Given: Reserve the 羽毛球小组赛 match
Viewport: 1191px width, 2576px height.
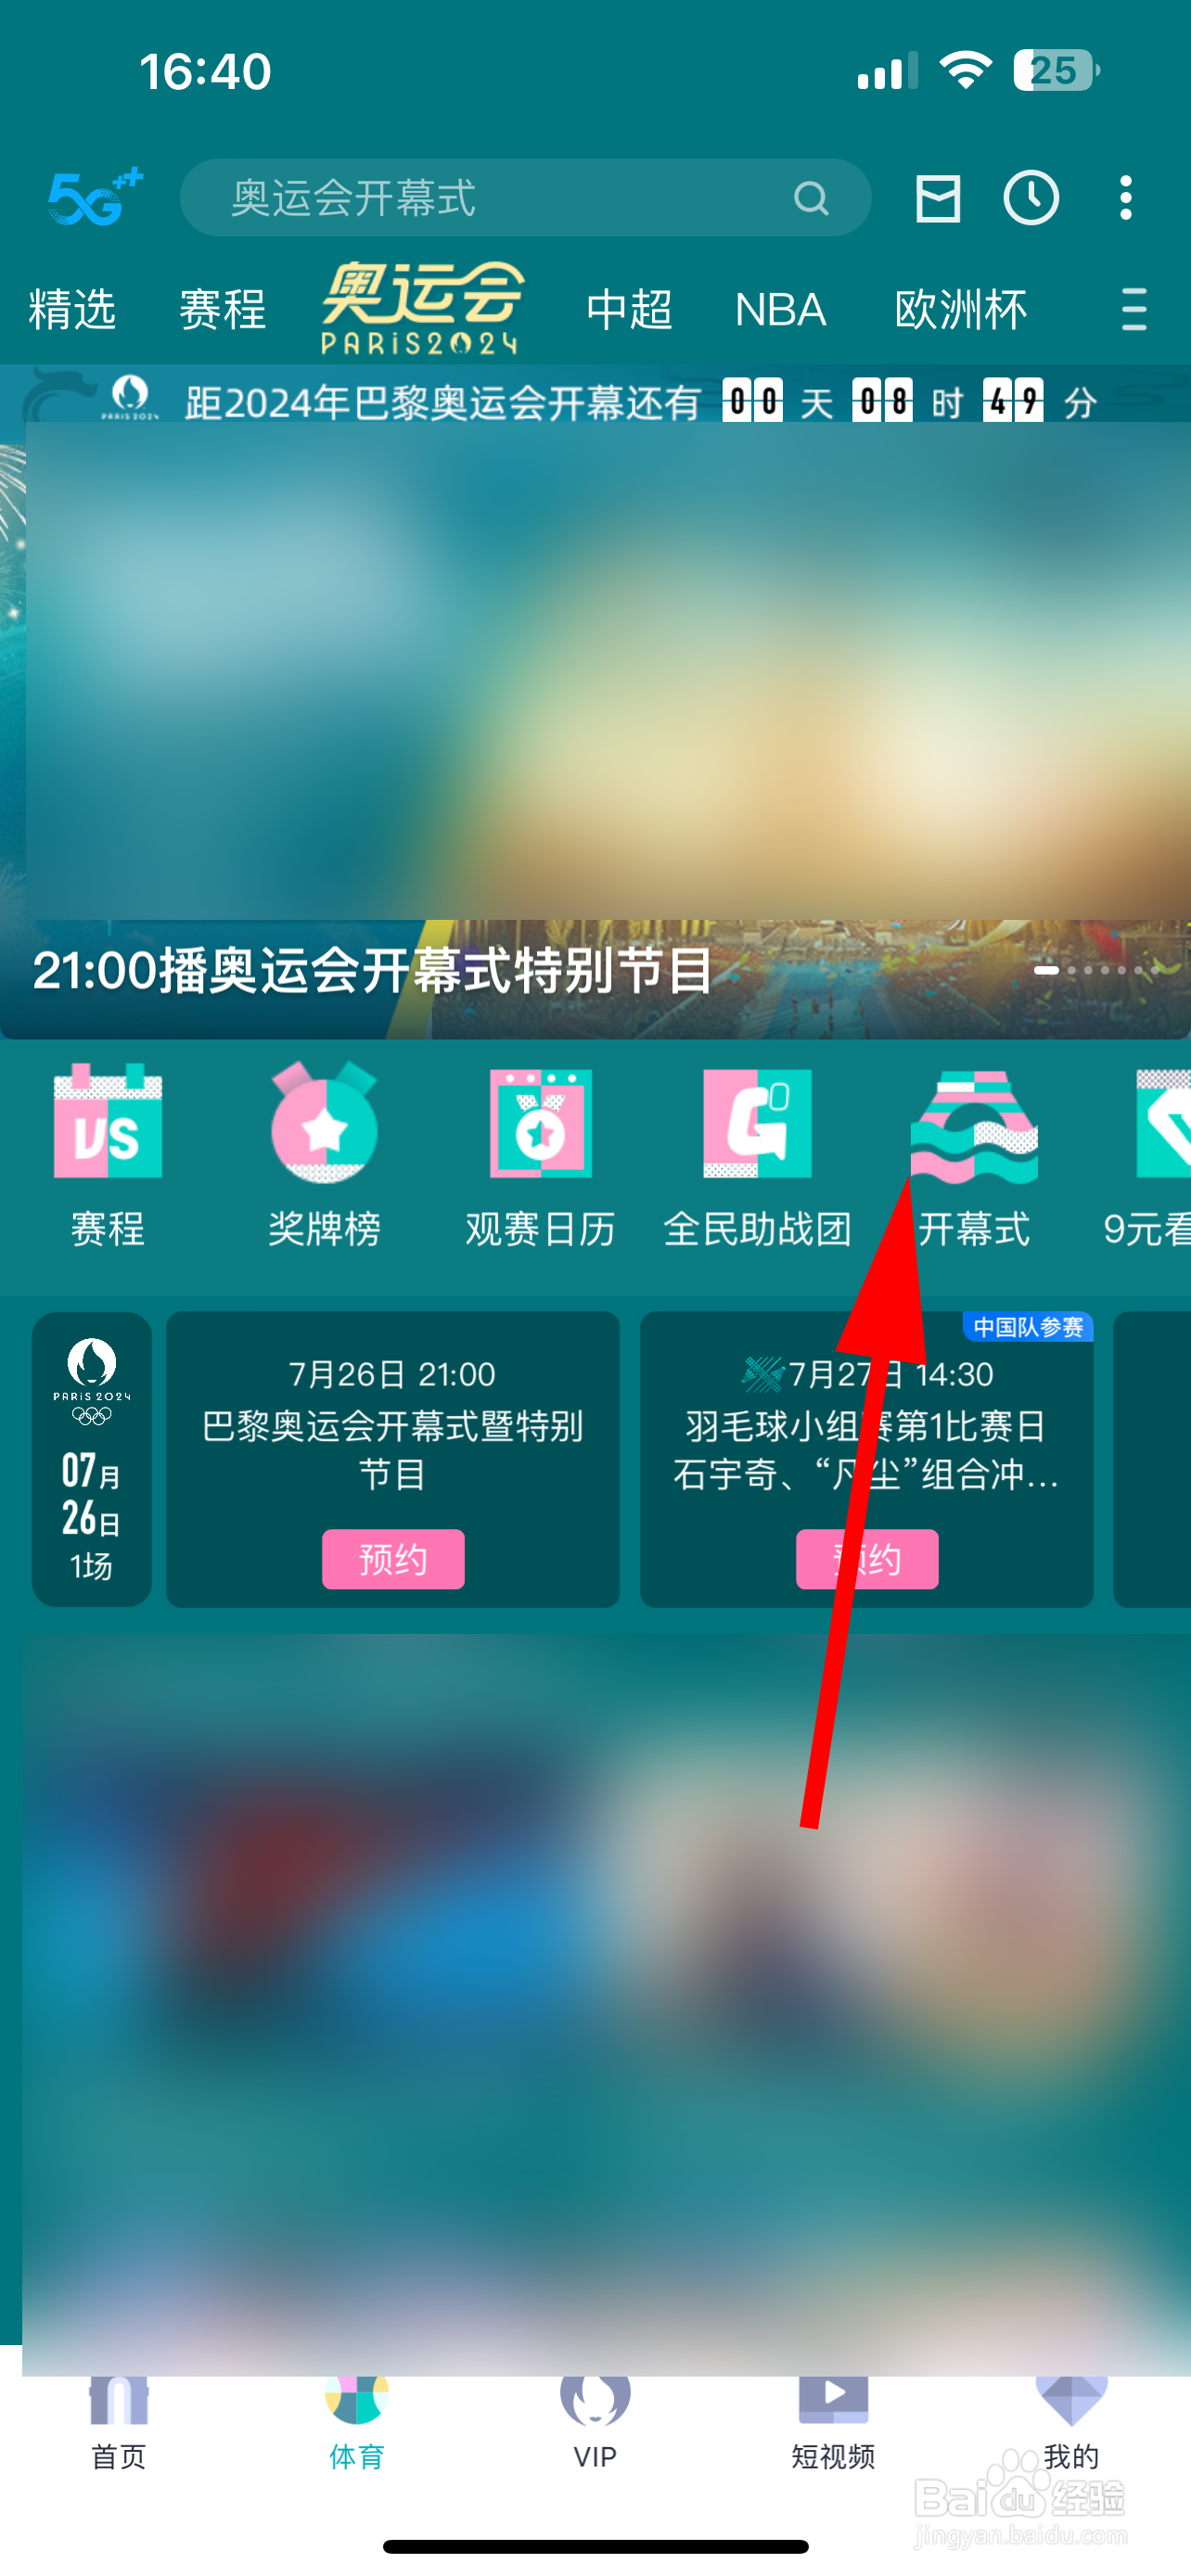Looking at the screenshot, I should [867, 1558].
